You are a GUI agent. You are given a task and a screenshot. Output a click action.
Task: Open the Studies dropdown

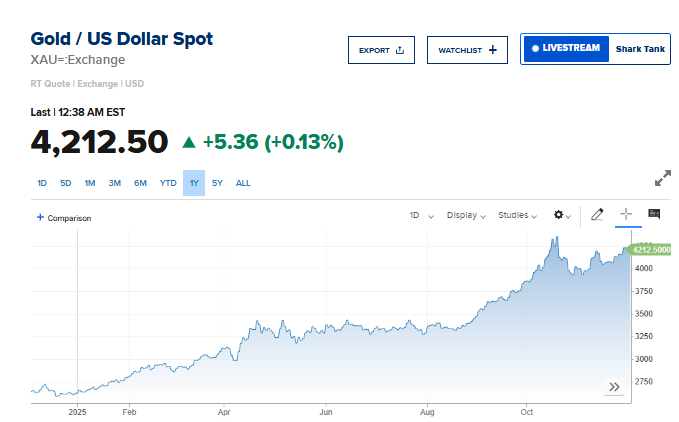[x=517, y=215]
